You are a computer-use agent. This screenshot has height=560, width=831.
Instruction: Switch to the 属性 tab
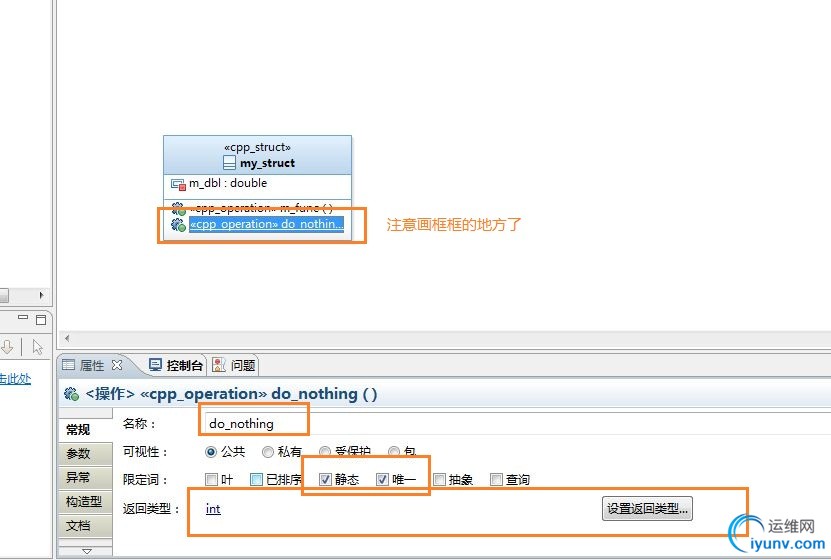click(92, 366)
